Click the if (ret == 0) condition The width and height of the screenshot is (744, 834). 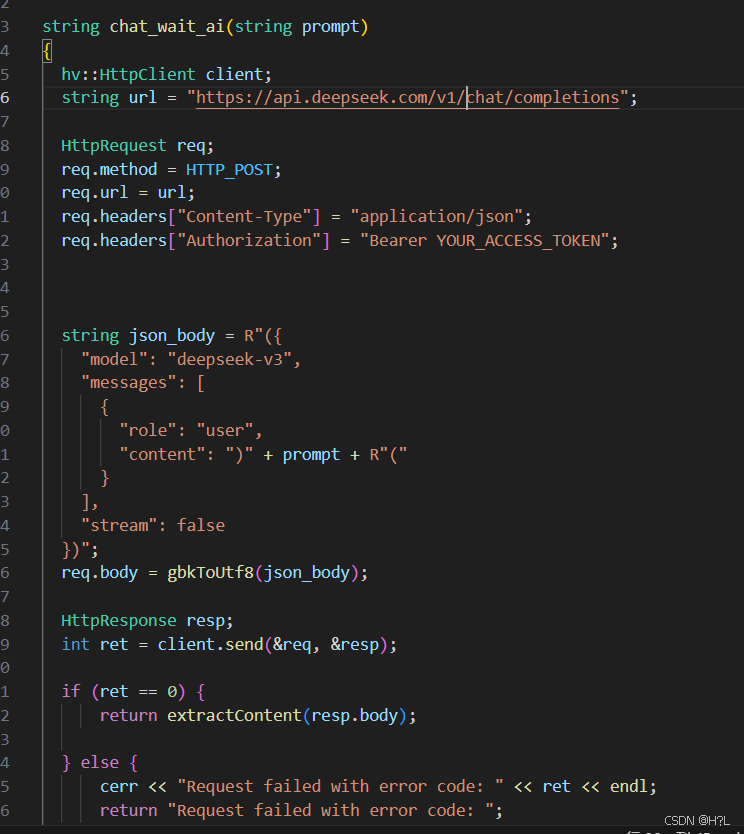[x=123, y=691]
